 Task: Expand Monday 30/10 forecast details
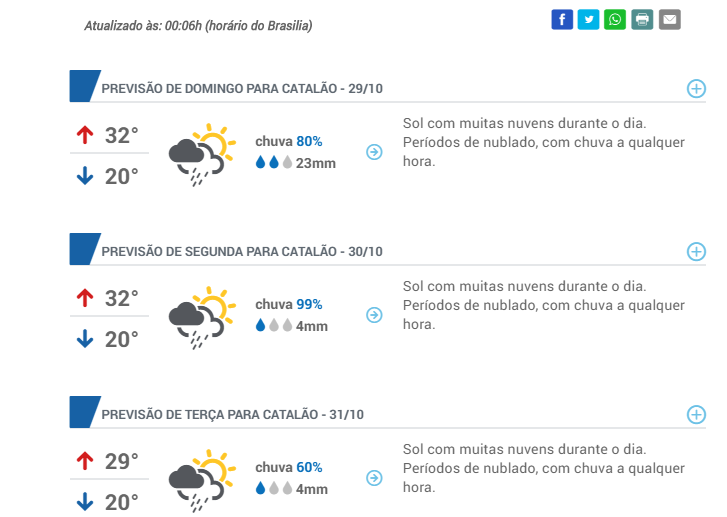[x=696, y=251]
